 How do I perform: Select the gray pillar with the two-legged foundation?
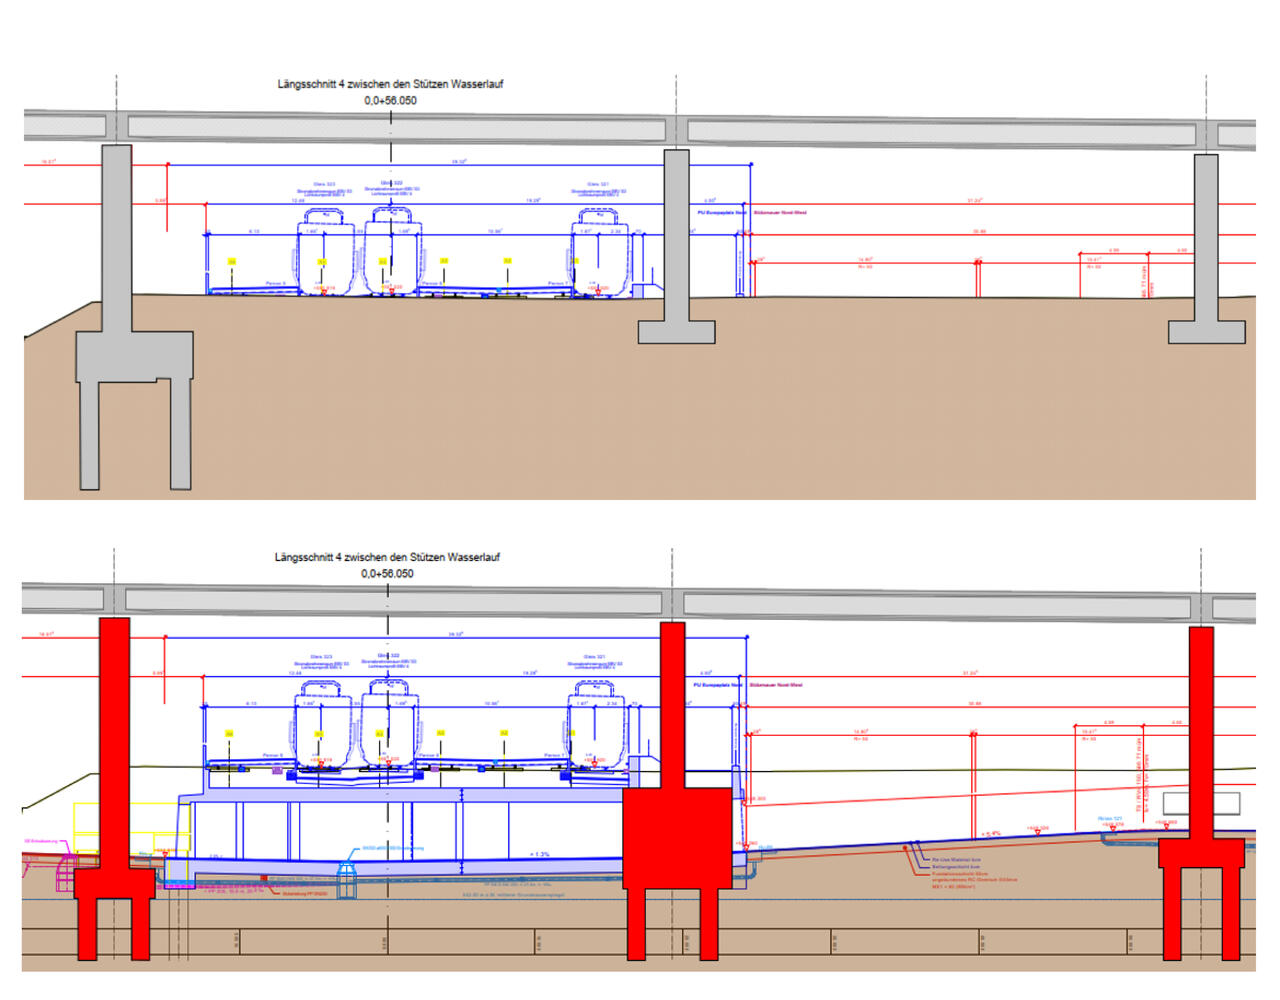click(x=134, y=316)
